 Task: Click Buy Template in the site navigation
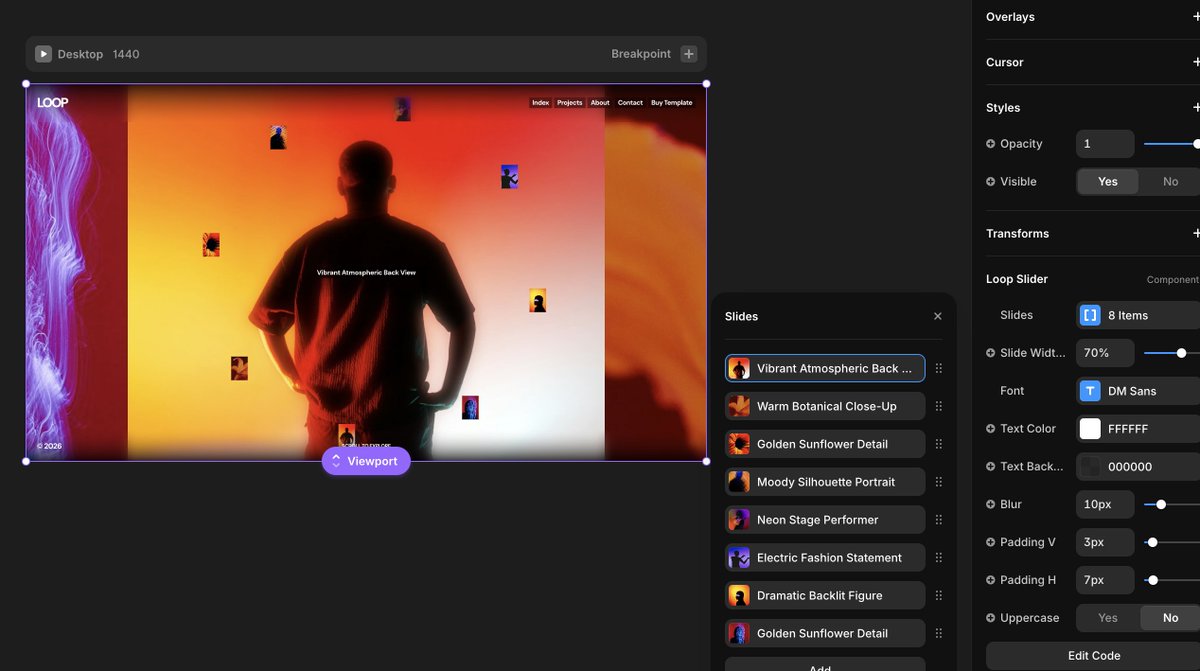[671, 103]
